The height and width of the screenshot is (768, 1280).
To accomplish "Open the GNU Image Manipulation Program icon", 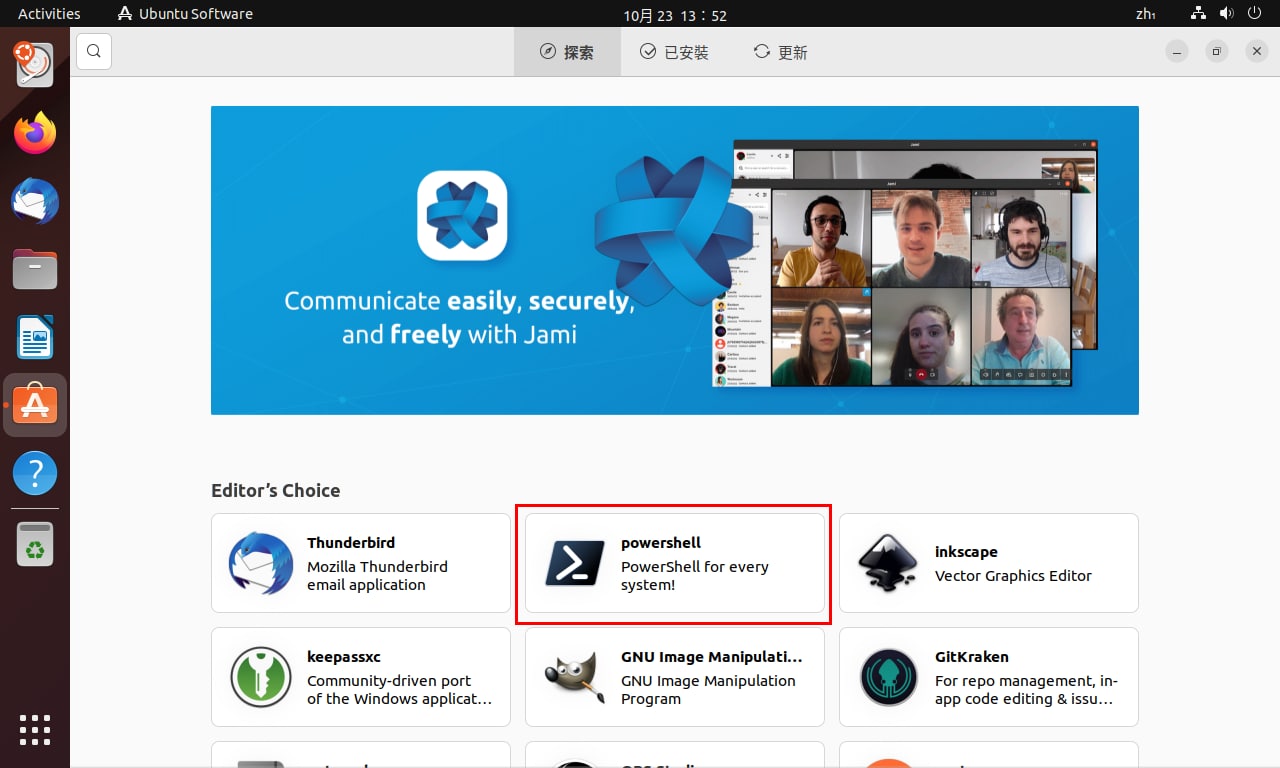I will [575, 677].
